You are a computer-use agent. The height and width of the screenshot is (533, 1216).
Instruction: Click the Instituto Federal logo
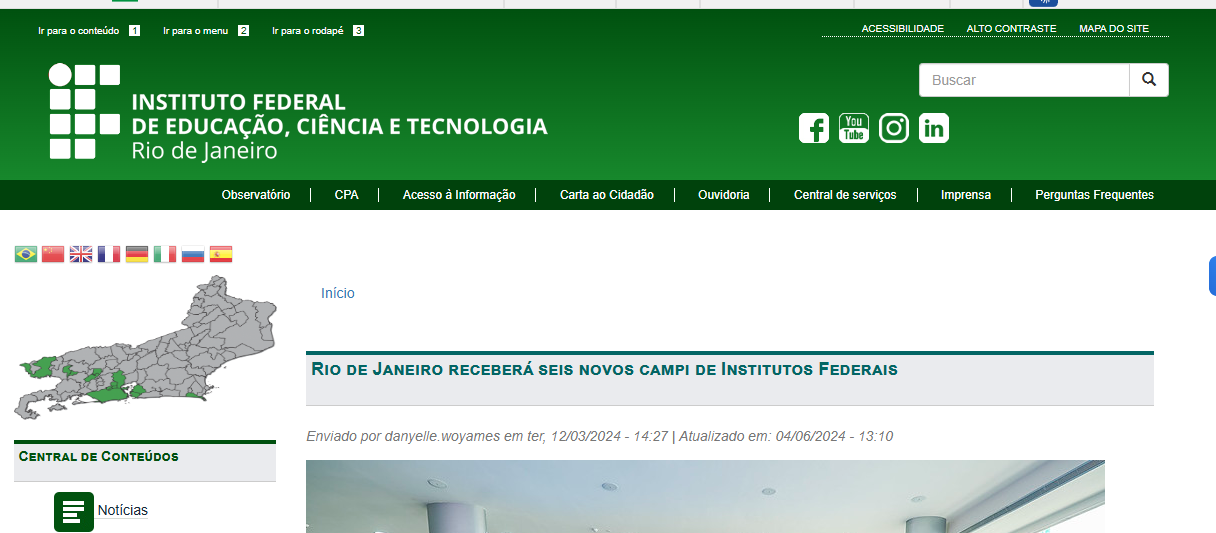coord(298,113)
